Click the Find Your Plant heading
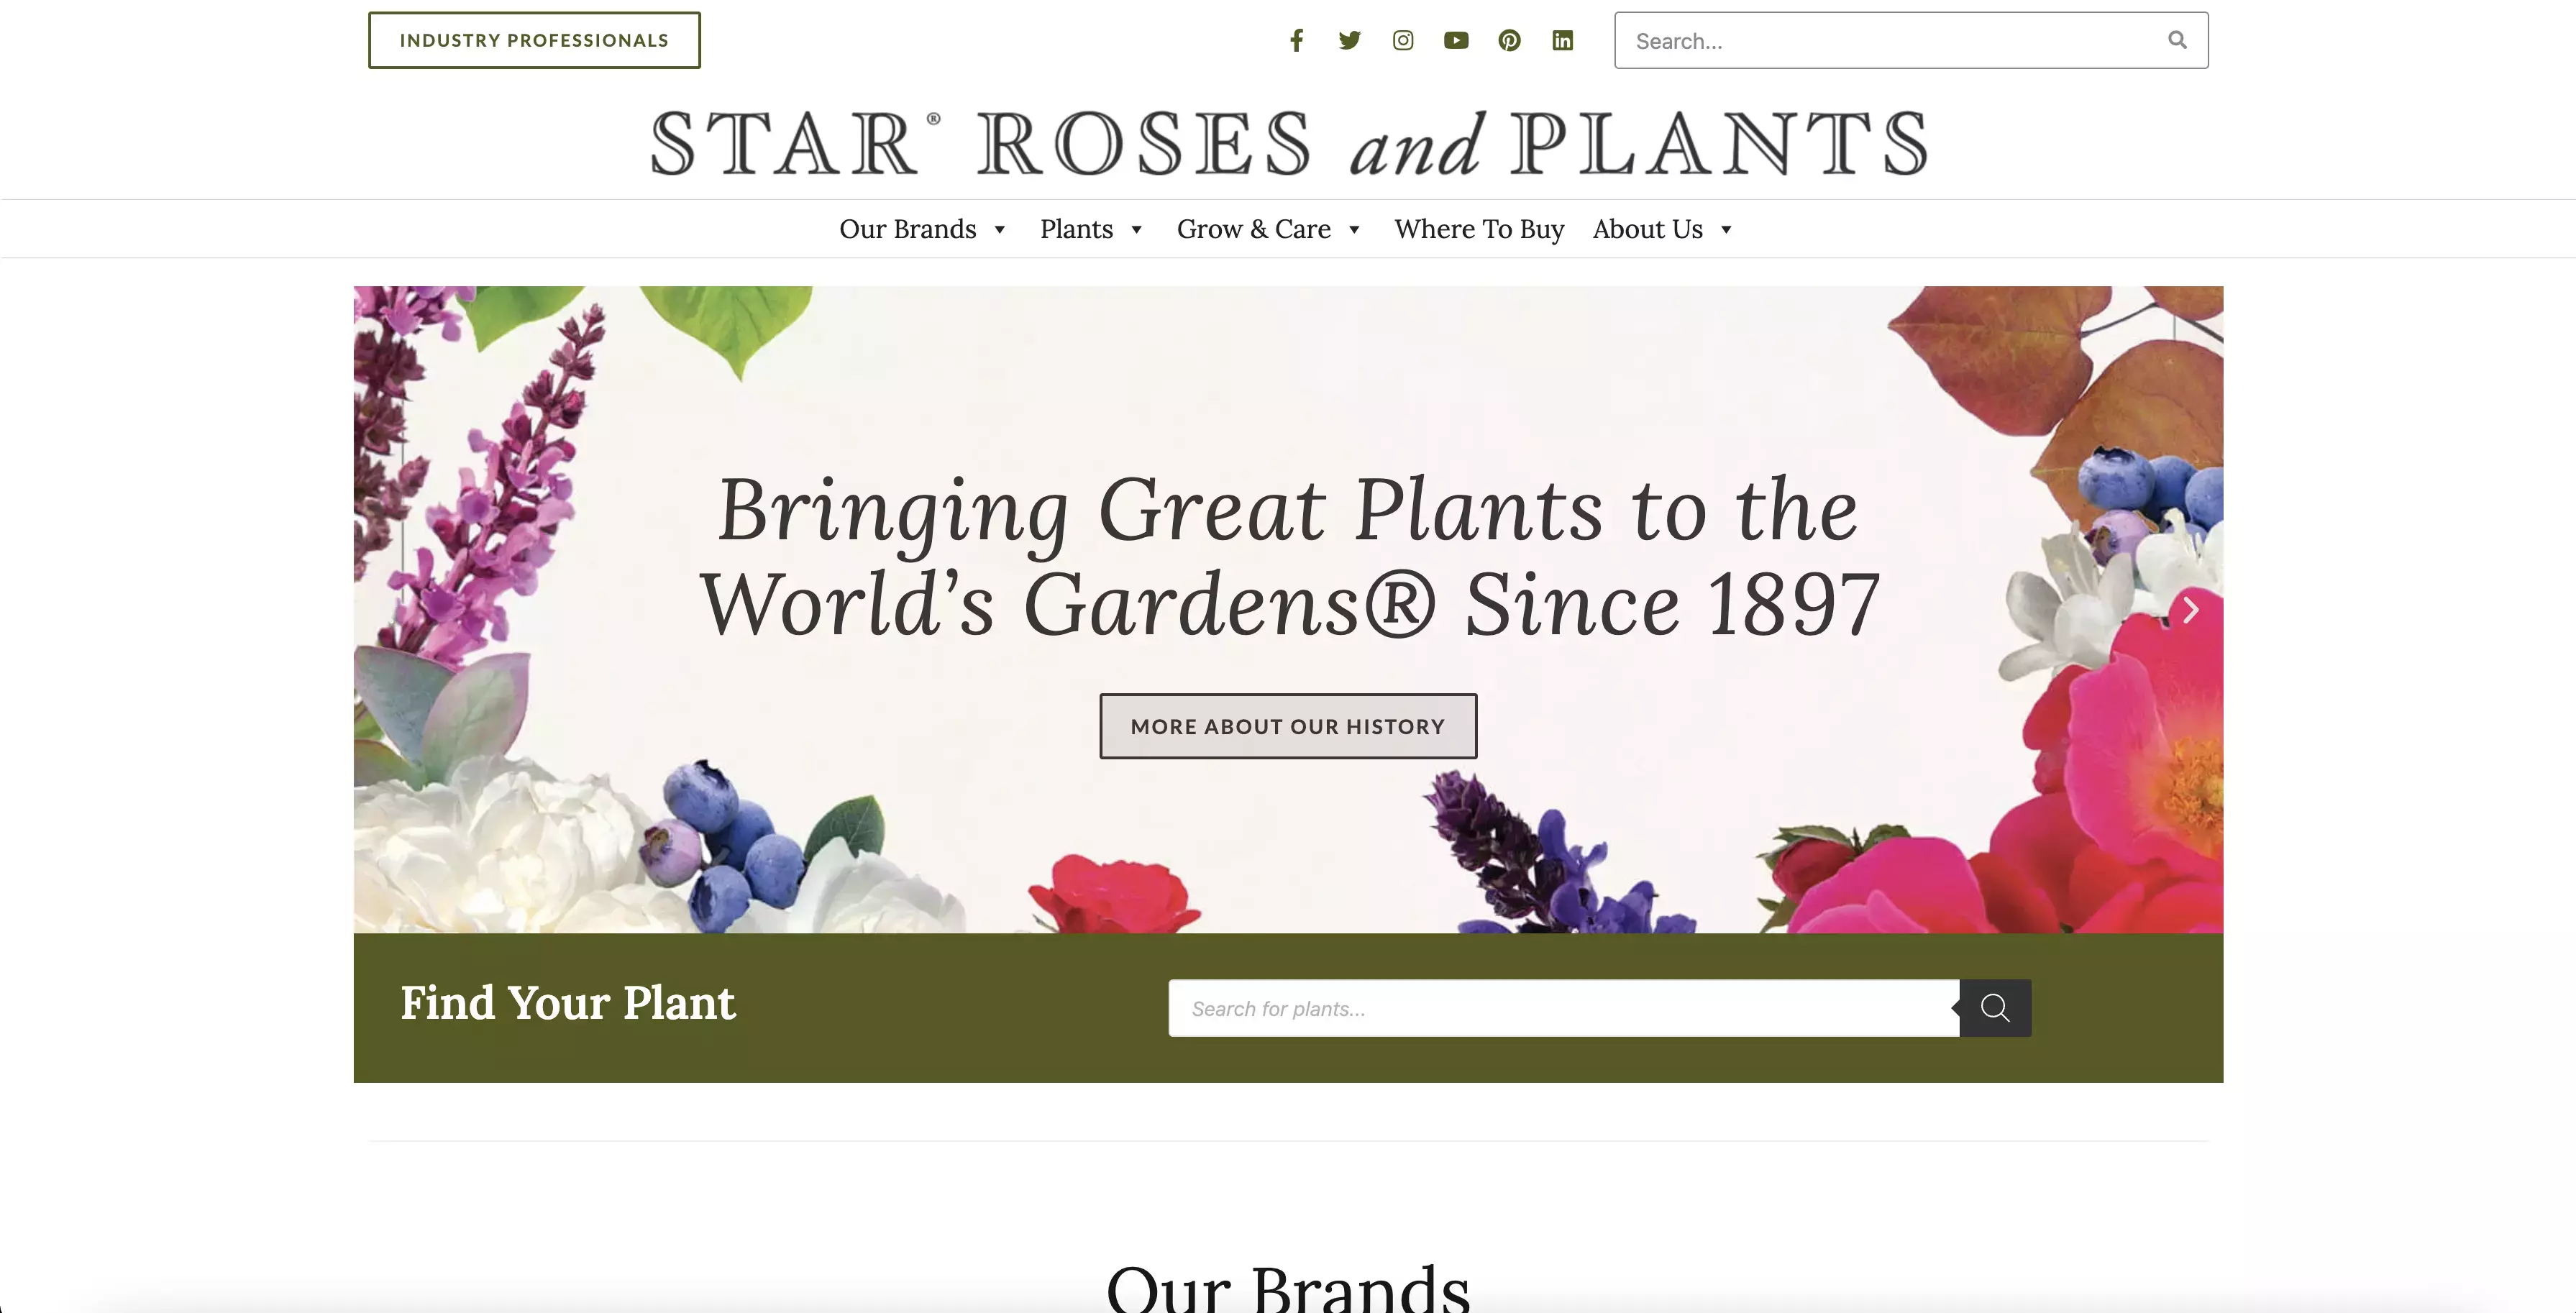The width and height of the screenshot is (2576, 1313). pyautogui.click(x=568, y=1003)
